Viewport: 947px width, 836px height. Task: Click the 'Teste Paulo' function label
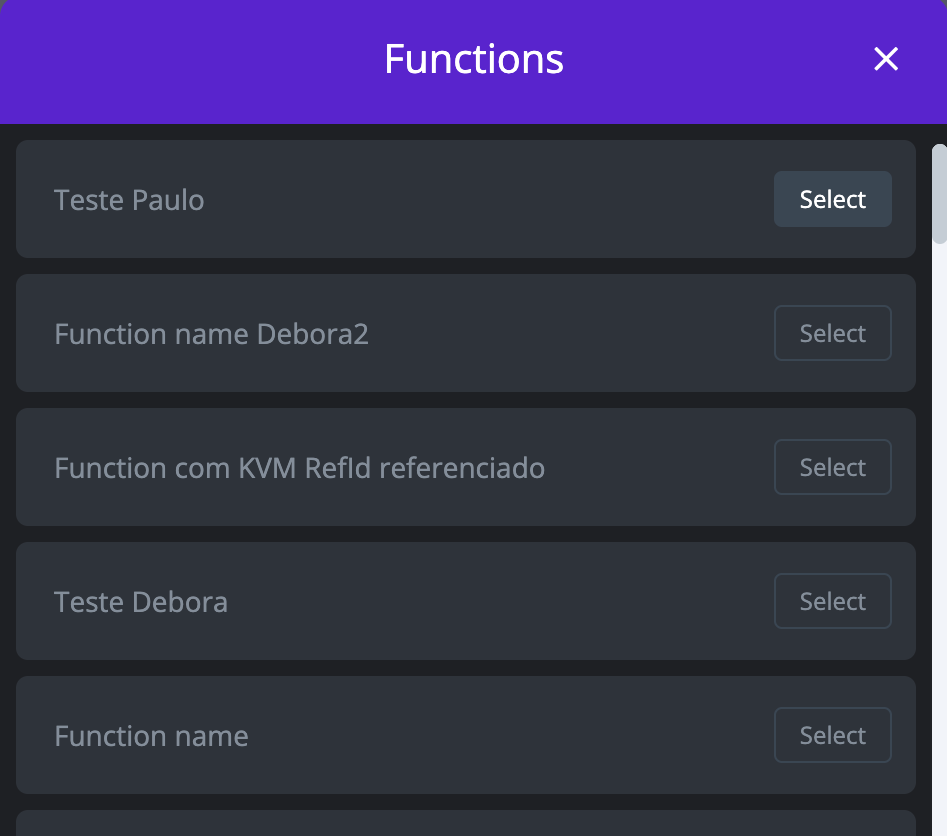tap(129, 200)
